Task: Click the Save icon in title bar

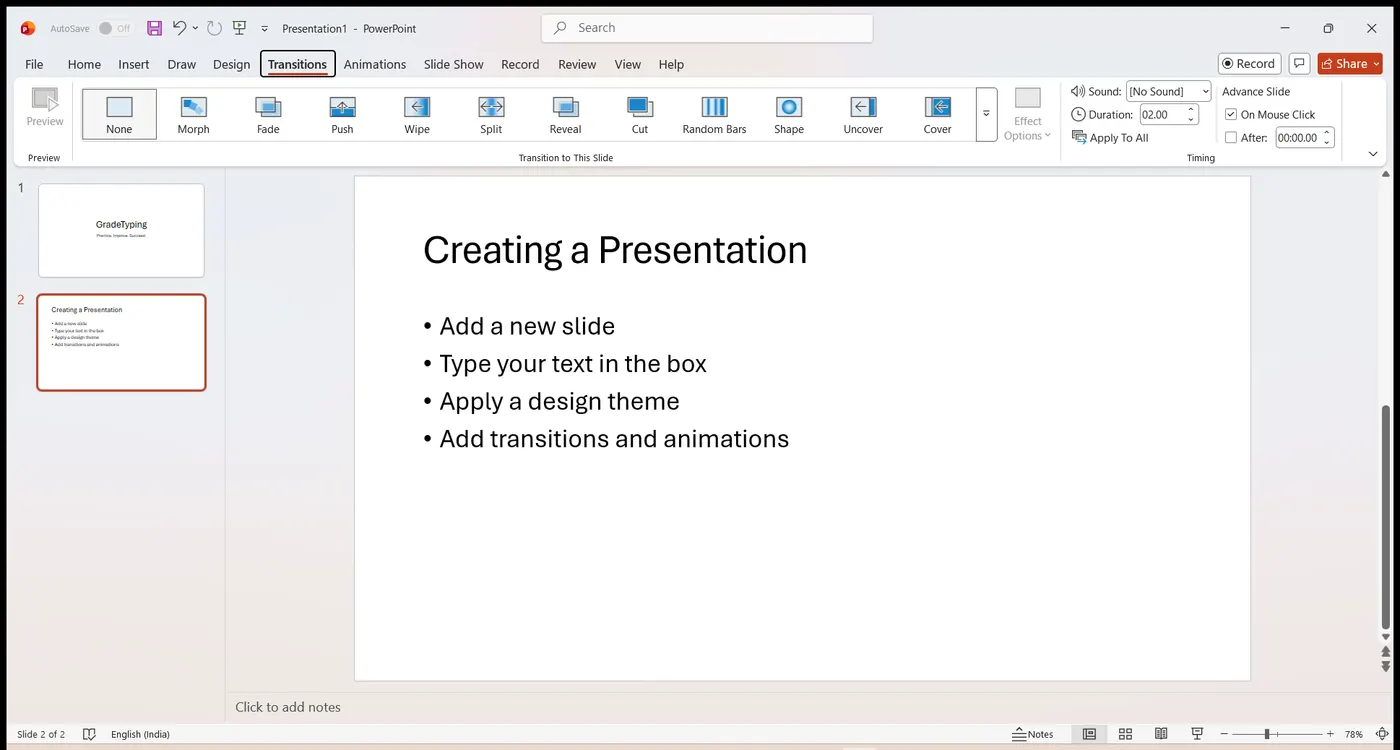Action: click(154, 28)
